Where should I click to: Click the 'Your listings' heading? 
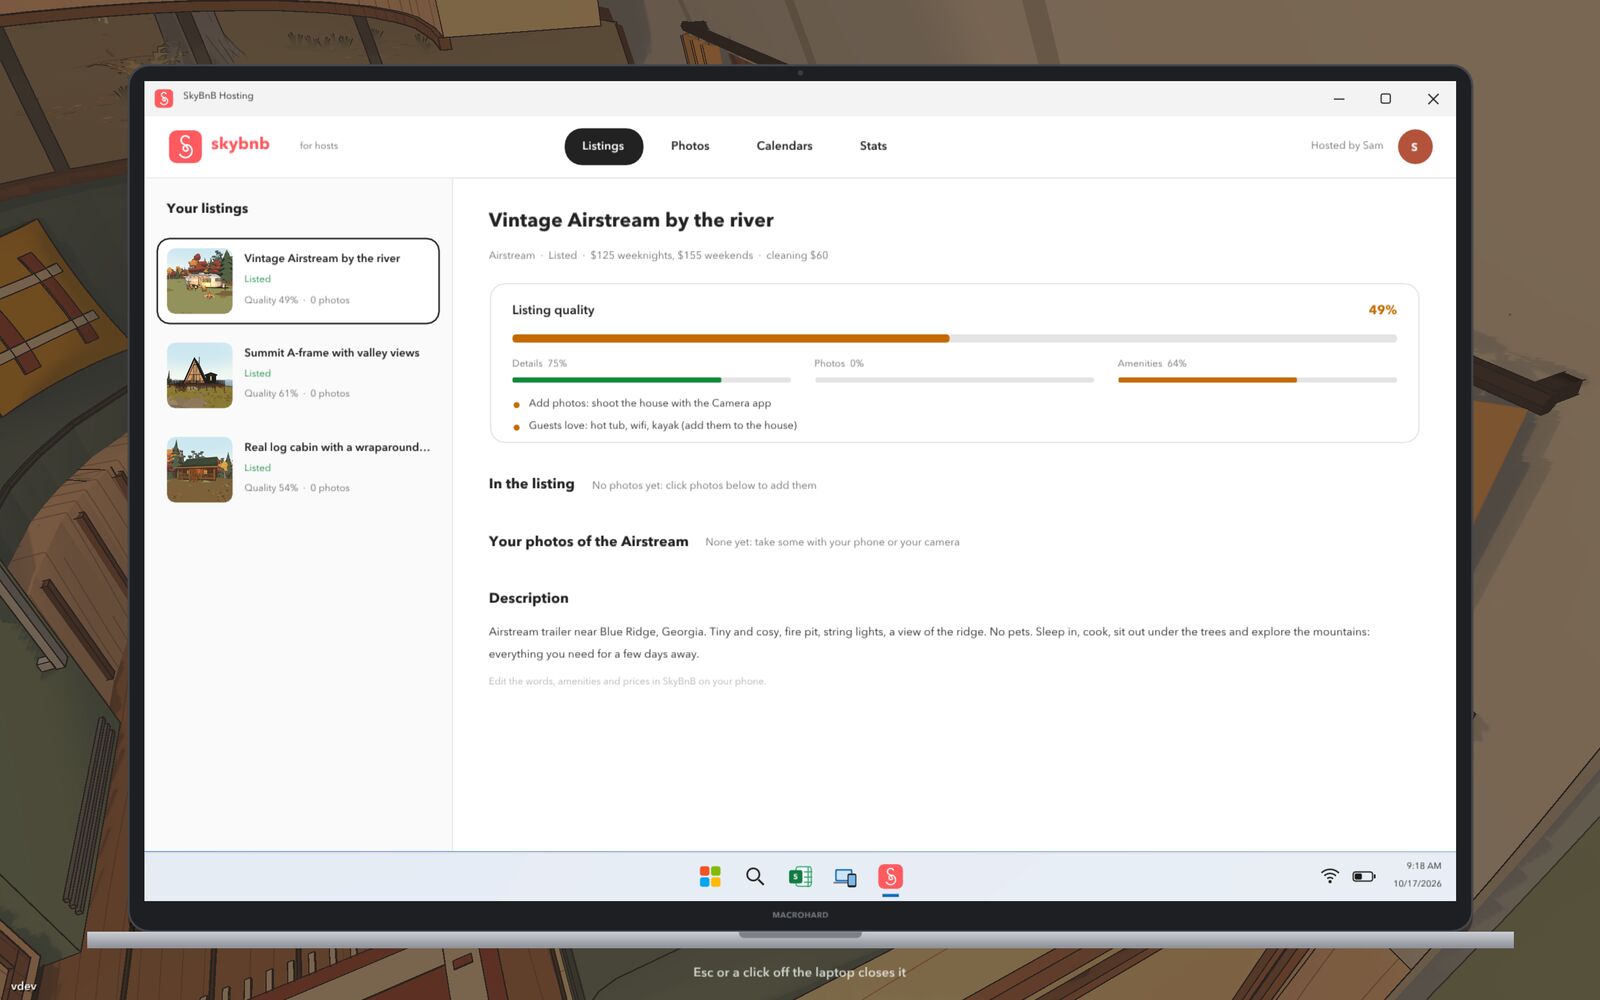pyautogui.click(x=207, y=208)
